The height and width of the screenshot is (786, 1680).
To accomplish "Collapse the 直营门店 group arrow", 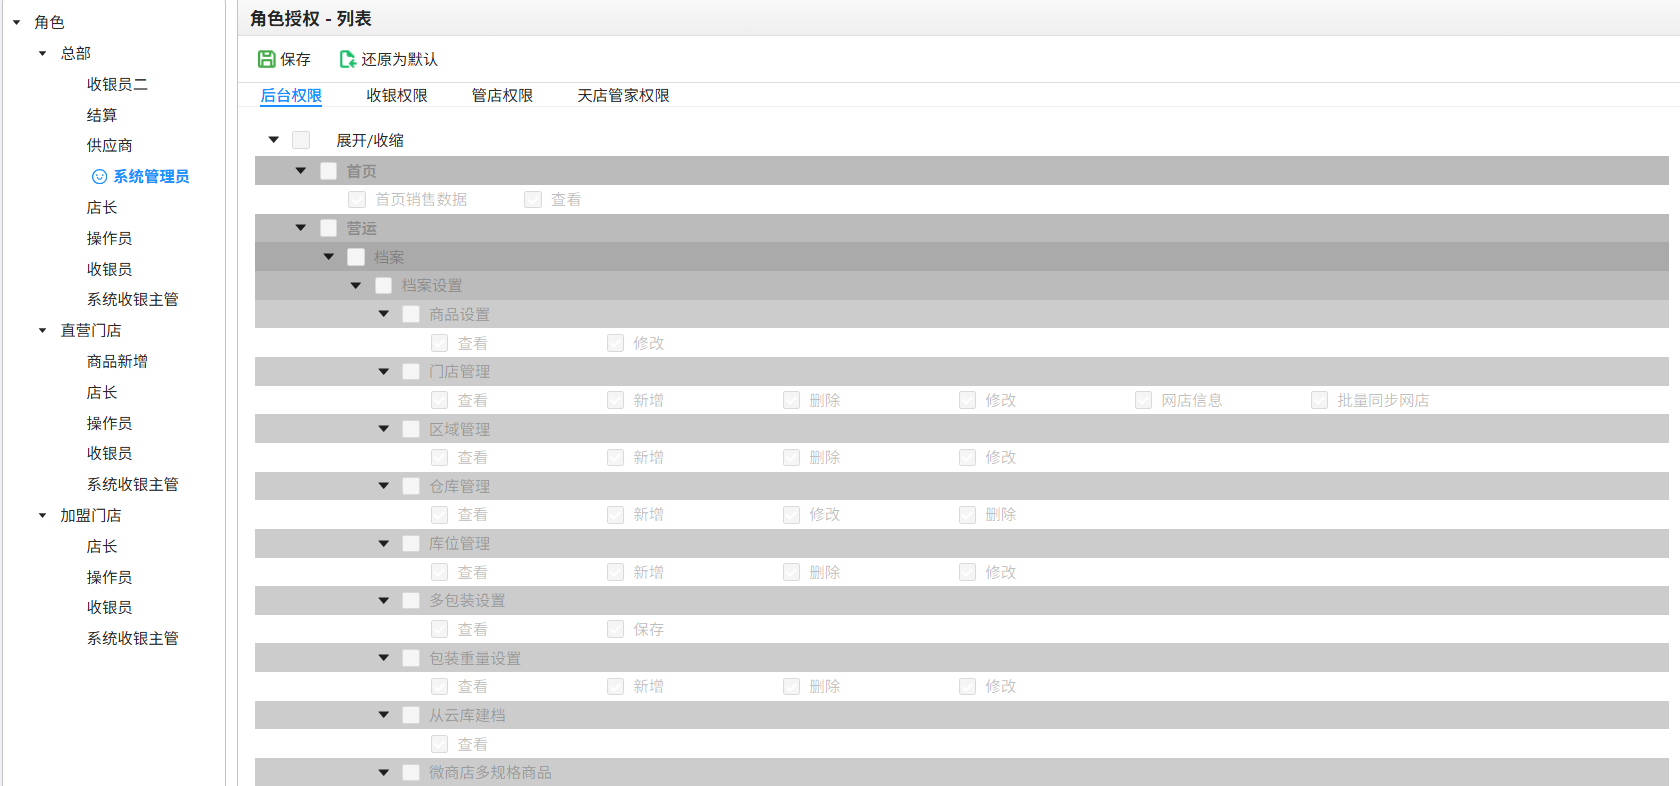I will 42,330.
